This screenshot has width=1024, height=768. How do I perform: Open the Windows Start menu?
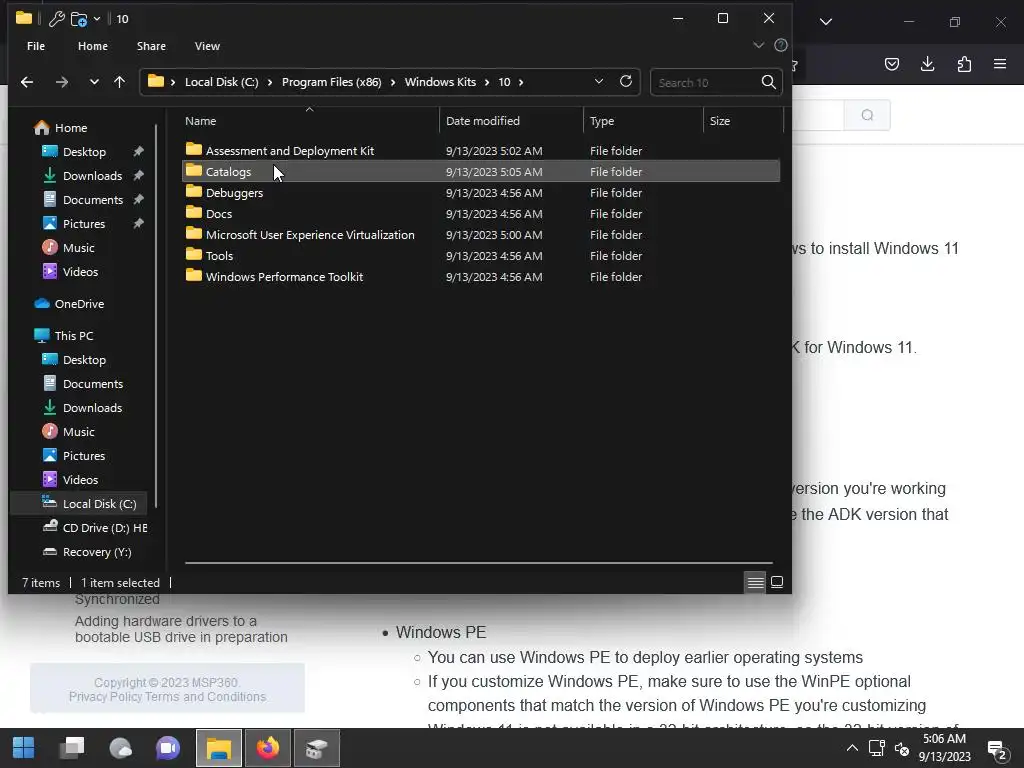tap(24, 748)
